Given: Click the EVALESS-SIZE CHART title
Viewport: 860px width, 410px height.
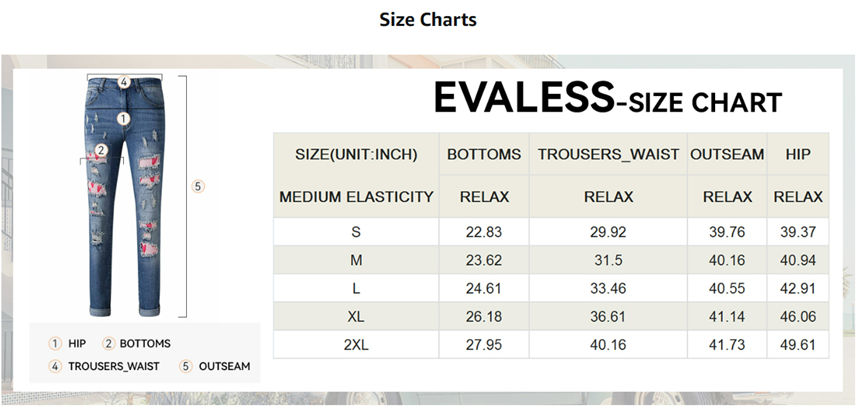Looking at the screenshot, I should pos(607,99).
